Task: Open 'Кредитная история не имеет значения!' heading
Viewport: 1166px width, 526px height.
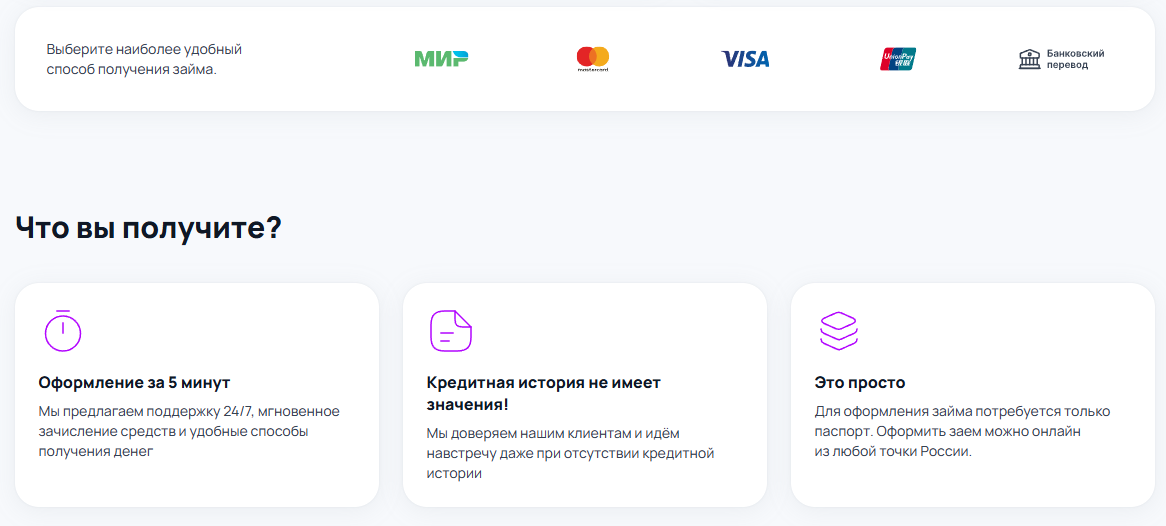Action: [543, 393]
